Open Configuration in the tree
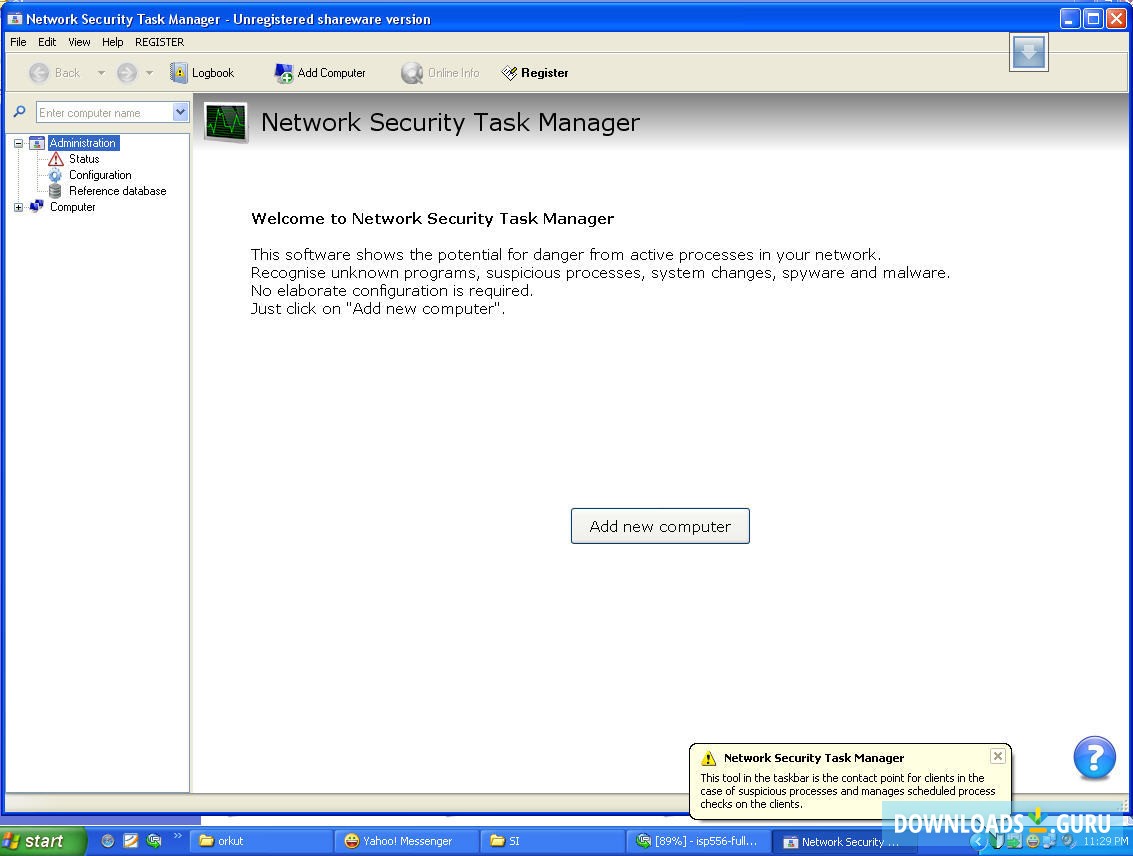Screen dimensions: 1133x856 point(100,175)
